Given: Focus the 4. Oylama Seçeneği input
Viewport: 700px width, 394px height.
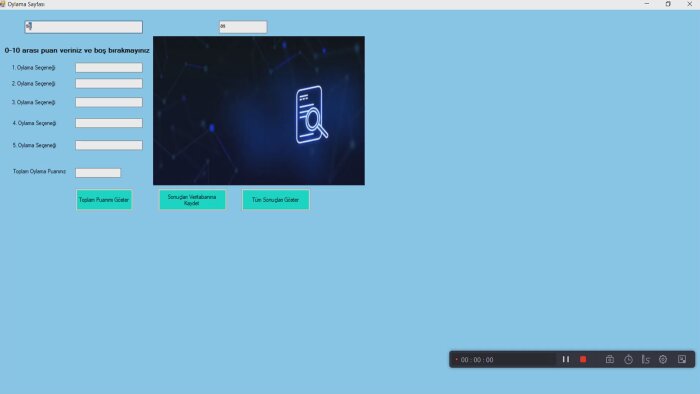Looking at the screenshot, I should [x=109, y=123].
